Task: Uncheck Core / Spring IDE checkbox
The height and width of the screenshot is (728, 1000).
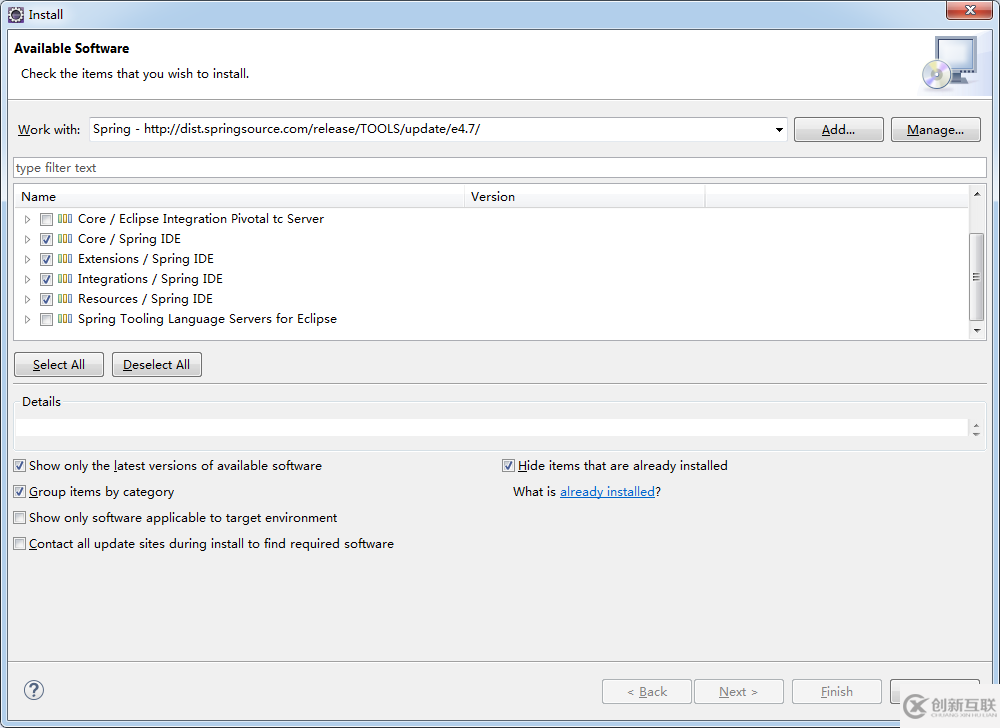Action: [46, 240]
